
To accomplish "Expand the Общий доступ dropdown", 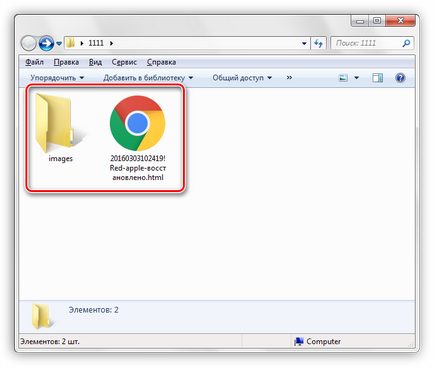I will (x=242, y=78).
